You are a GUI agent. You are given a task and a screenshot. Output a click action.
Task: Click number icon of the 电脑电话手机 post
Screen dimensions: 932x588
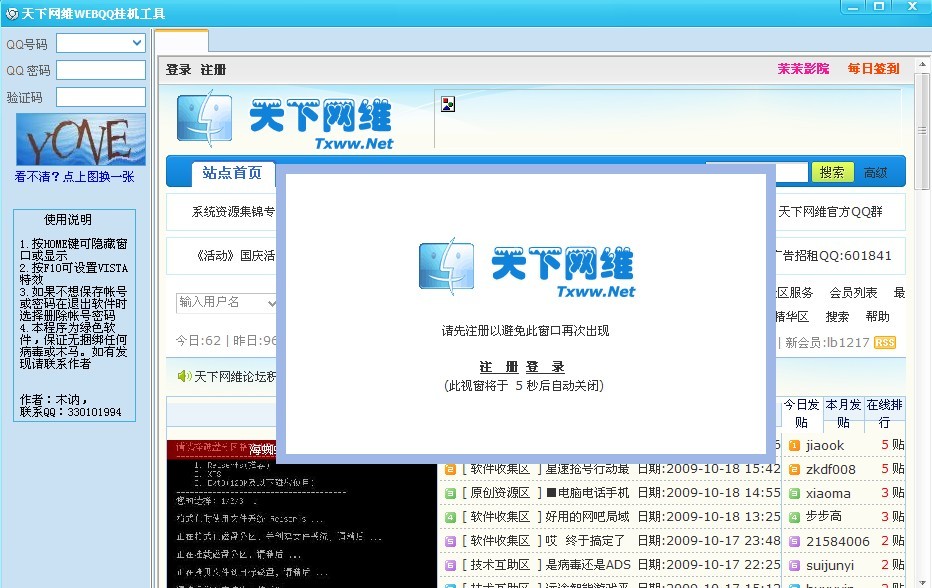(450, 493)
